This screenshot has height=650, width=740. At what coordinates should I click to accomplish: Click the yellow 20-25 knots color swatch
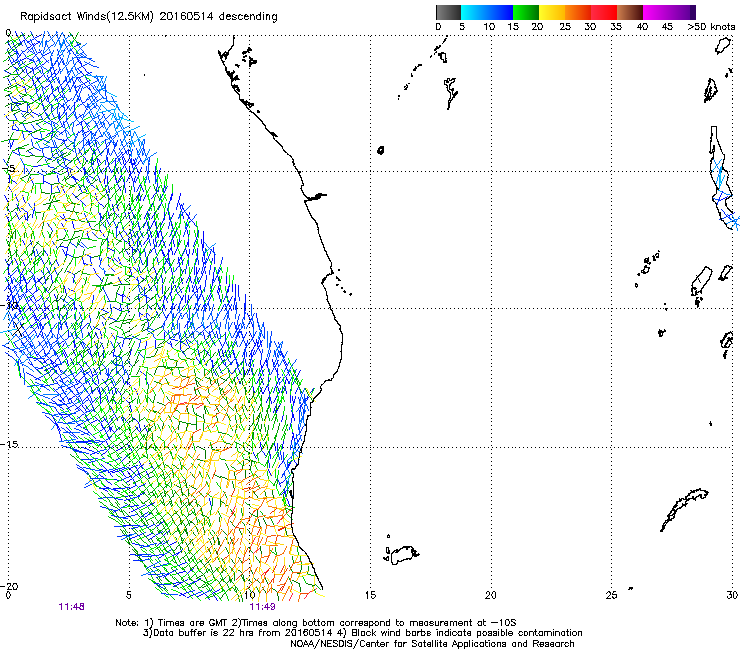pos(552,12)
